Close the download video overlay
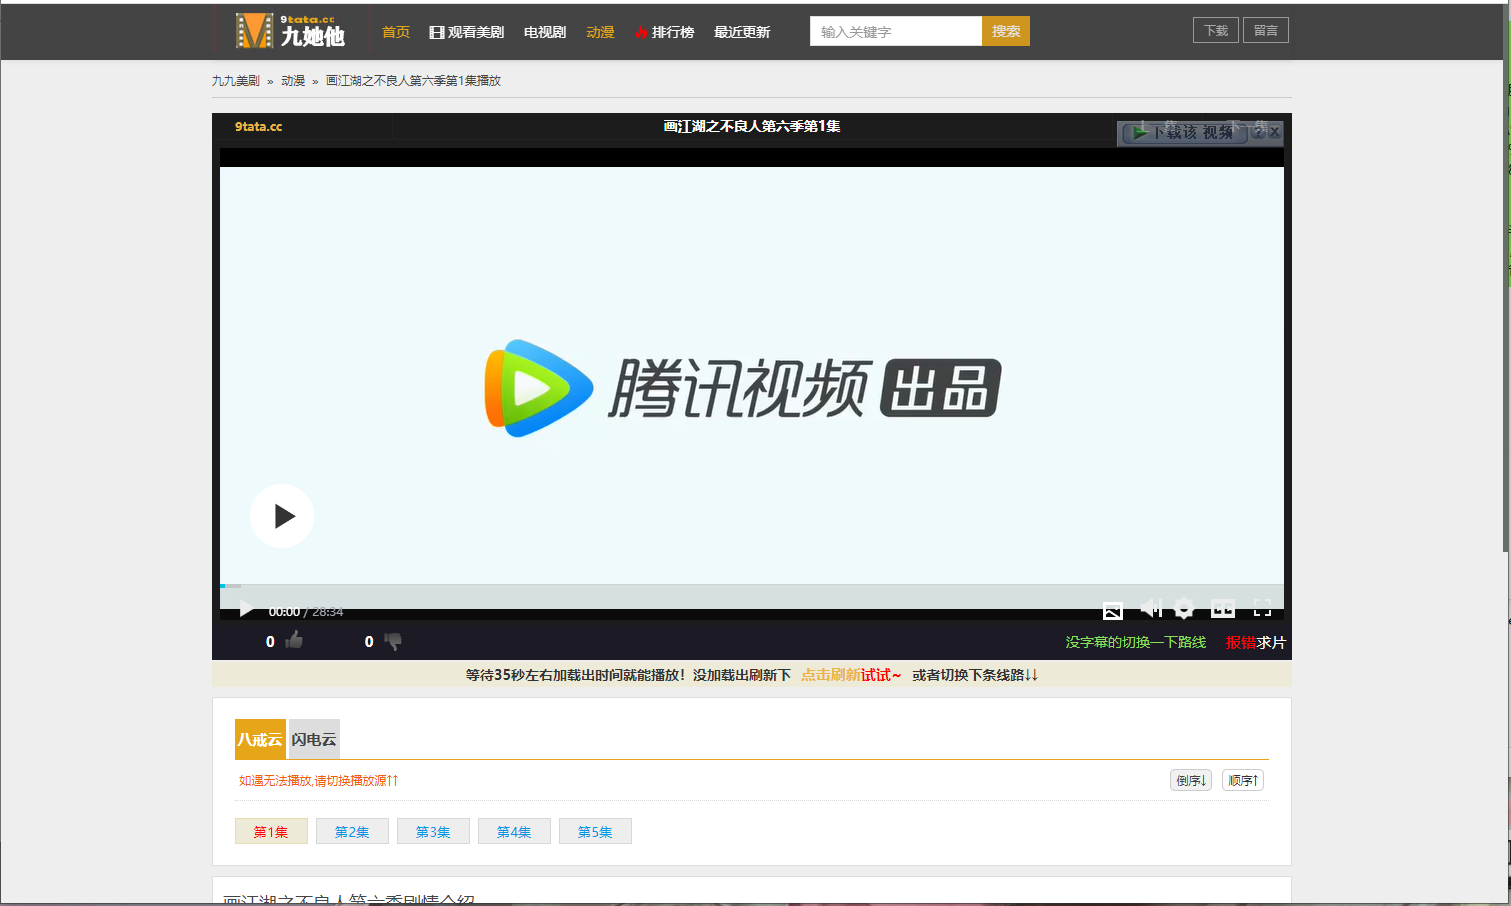Screen dimensions: 1511x906 [x=1274, y=132]
